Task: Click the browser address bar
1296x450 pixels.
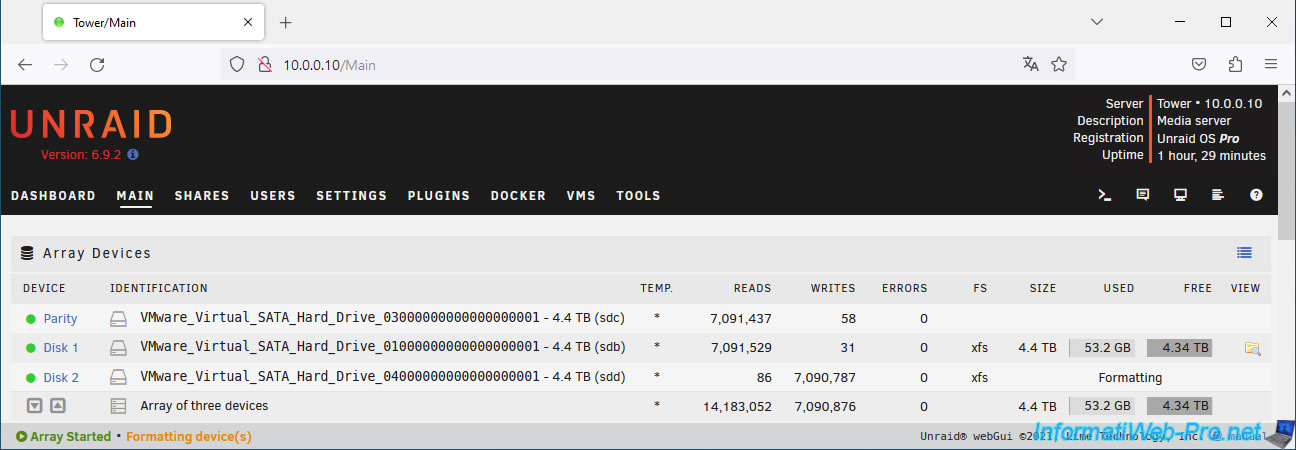Action: tap(640, 65)
